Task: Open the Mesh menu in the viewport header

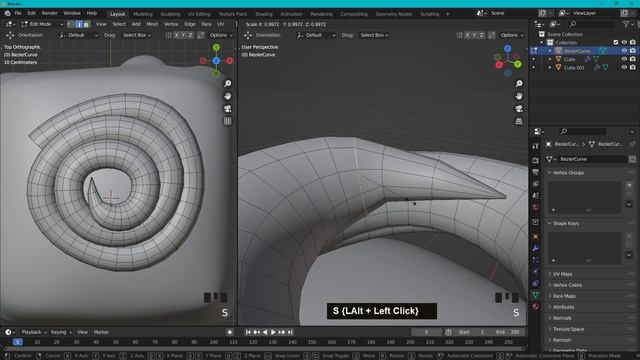Action: (x=152, y=24)
